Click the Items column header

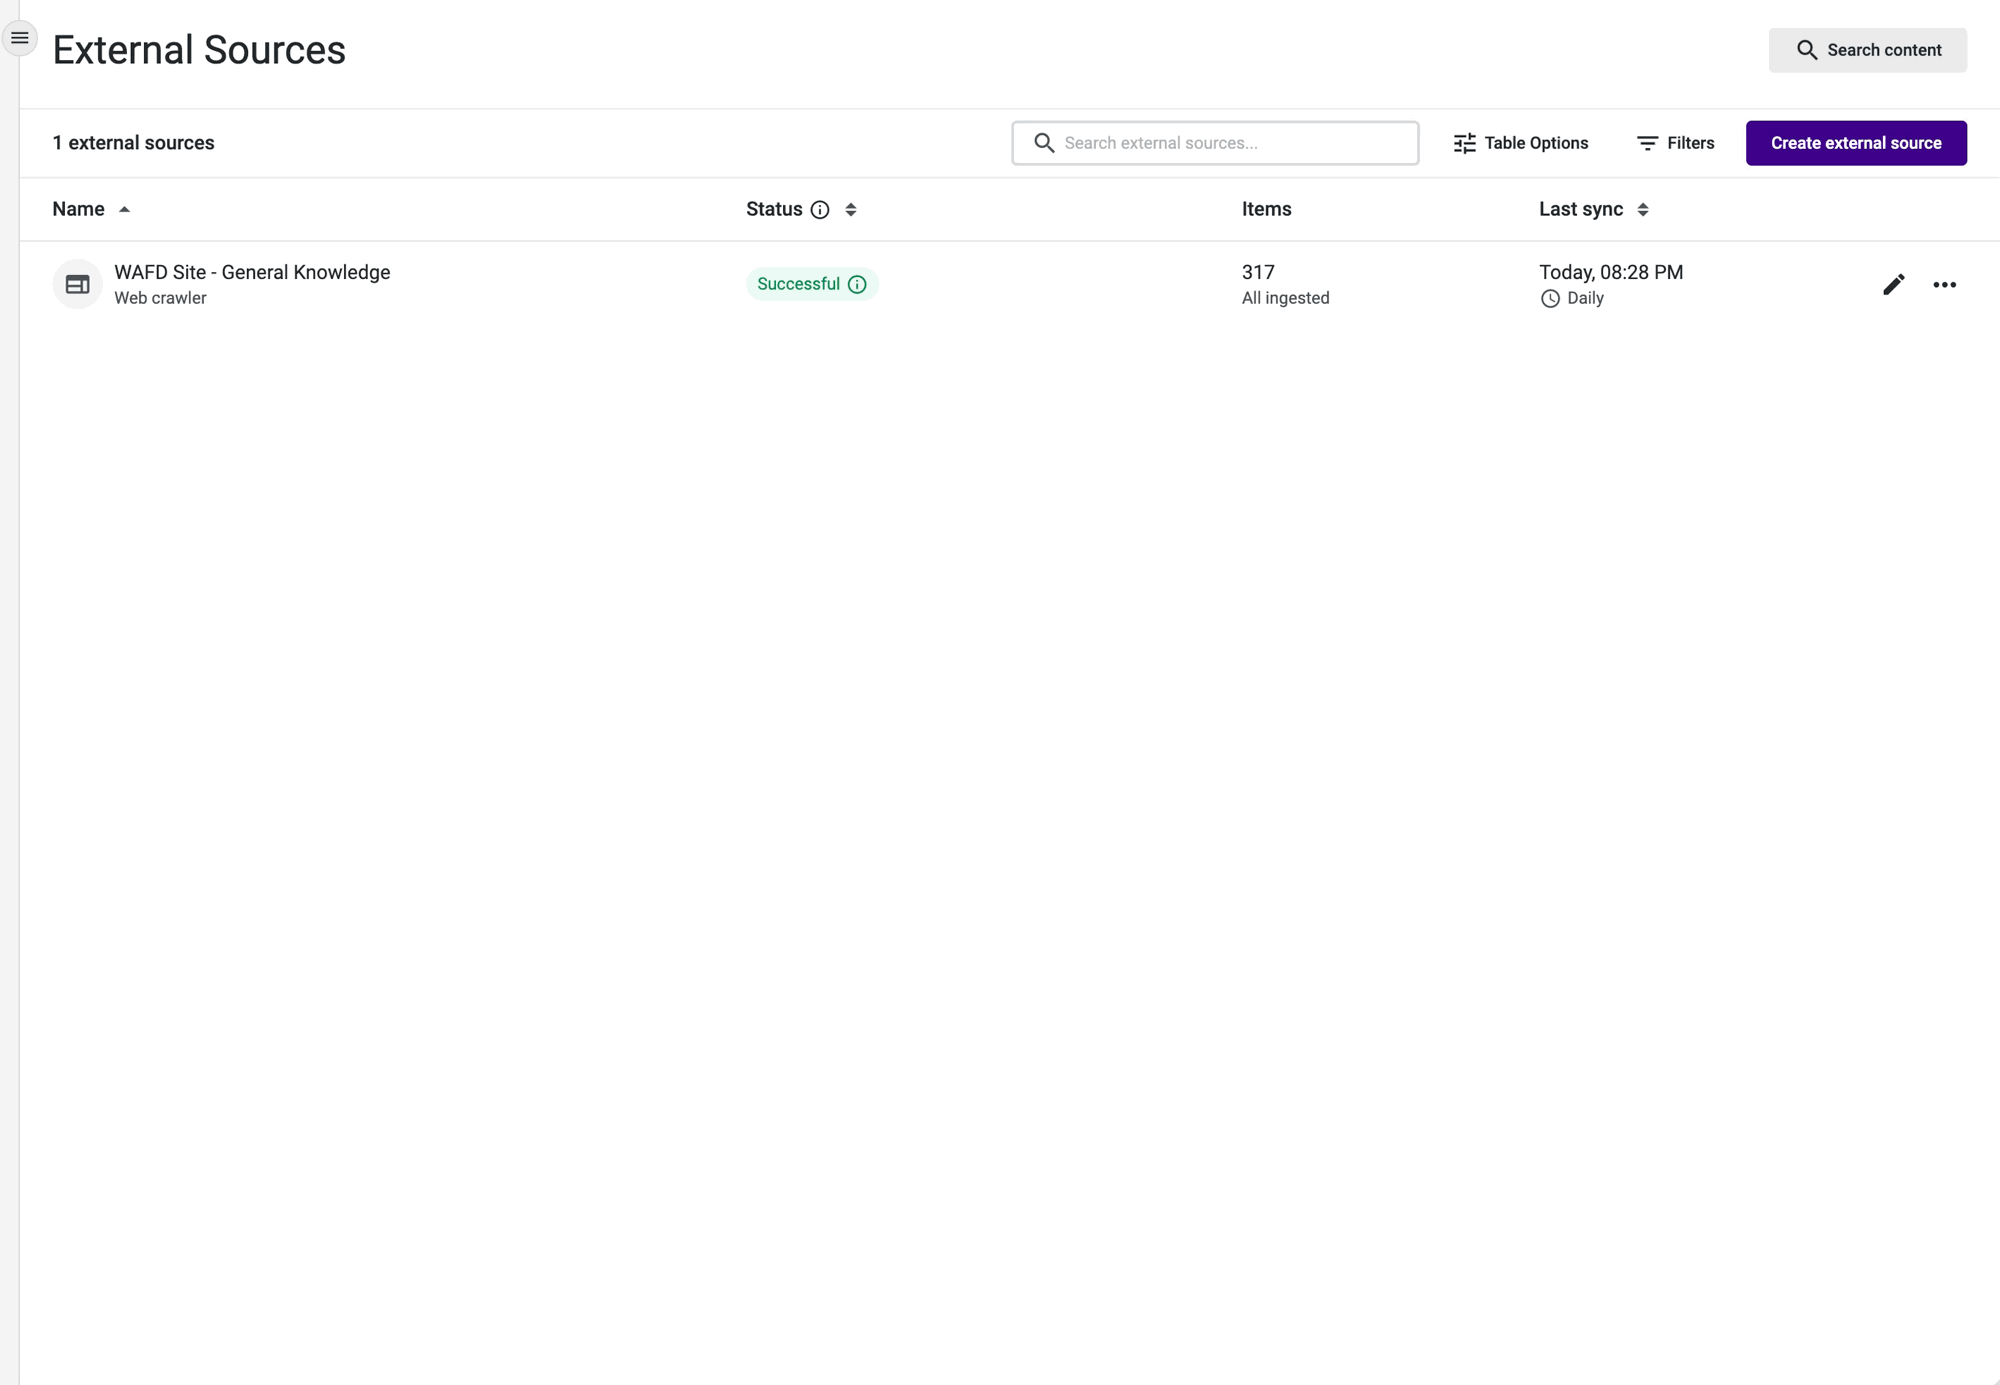point(1266,209)
